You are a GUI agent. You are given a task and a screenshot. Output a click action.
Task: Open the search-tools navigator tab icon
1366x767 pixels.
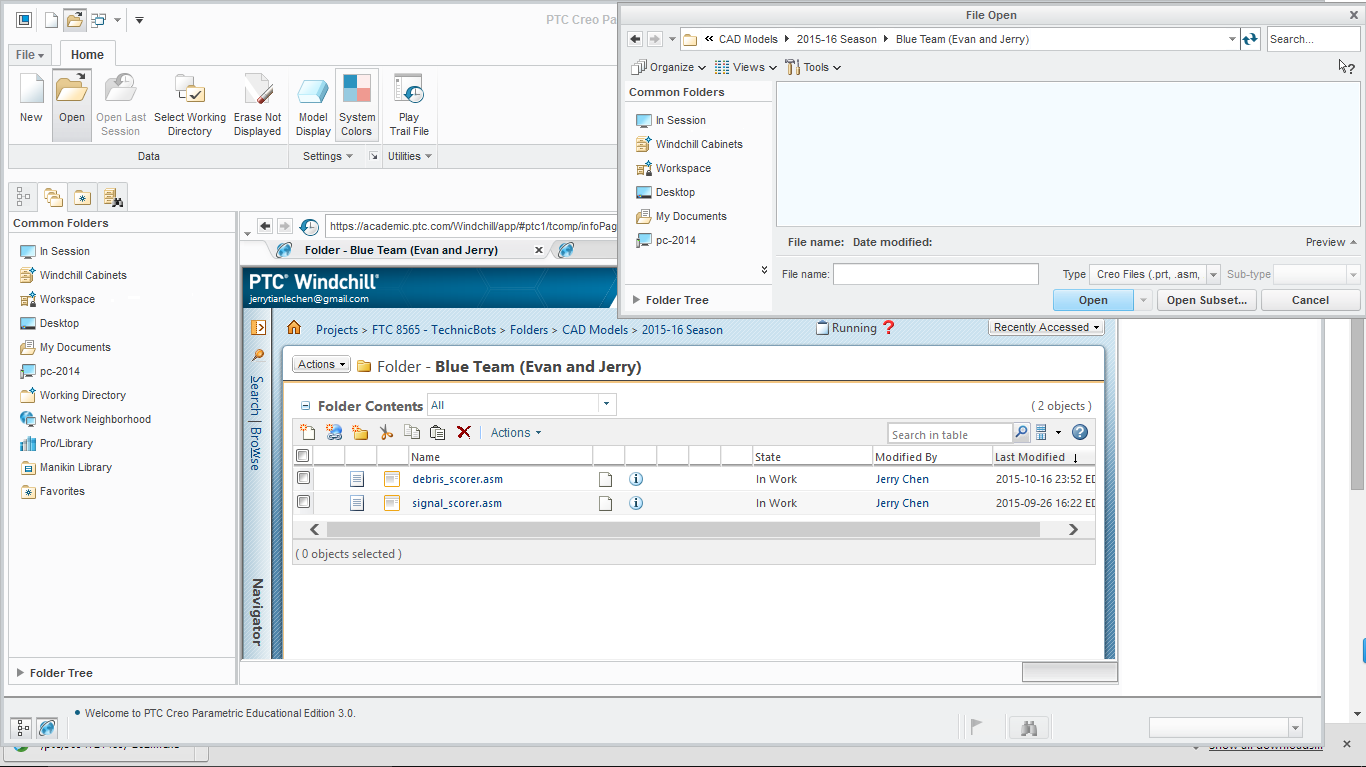point(112,197)
